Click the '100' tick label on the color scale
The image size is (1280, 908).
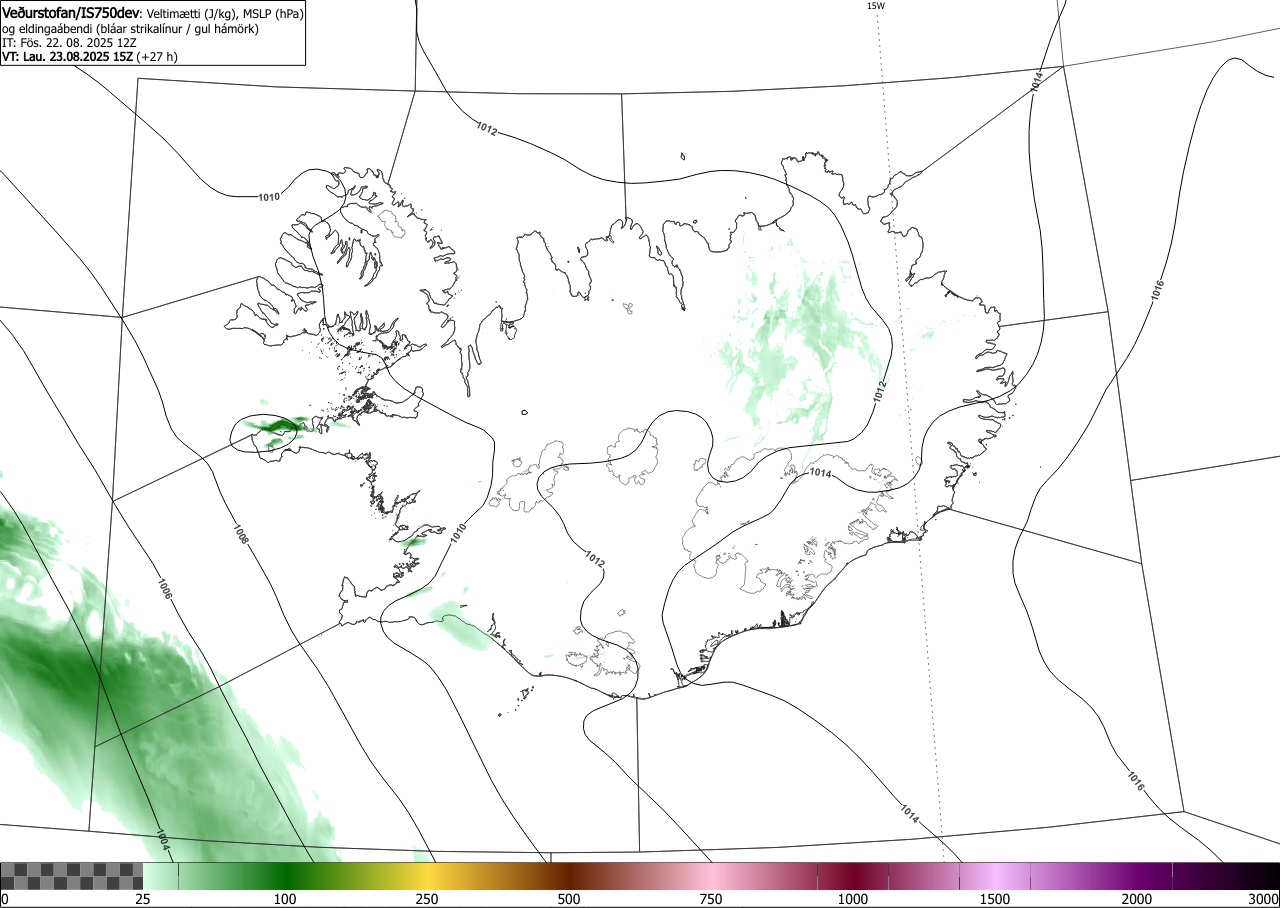point(285,899)
